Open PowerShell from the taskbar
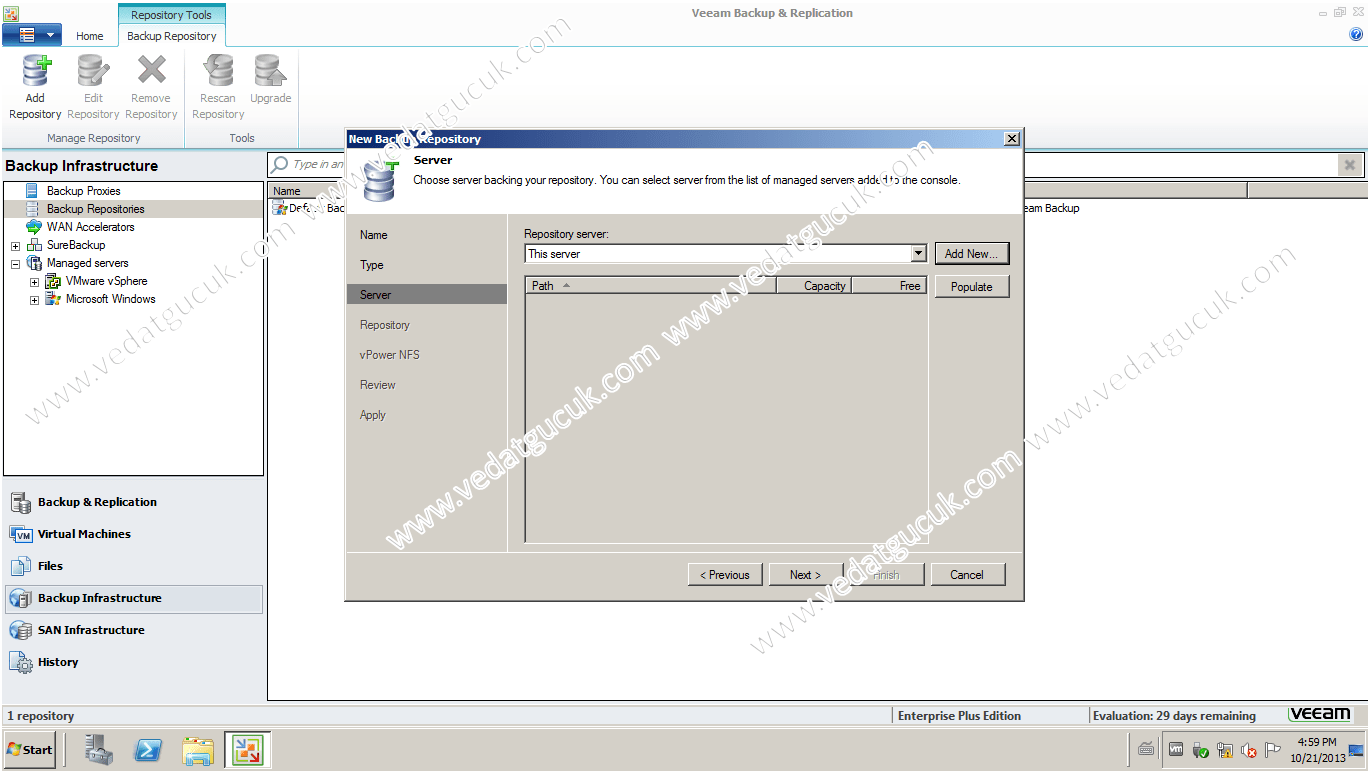 149,750
